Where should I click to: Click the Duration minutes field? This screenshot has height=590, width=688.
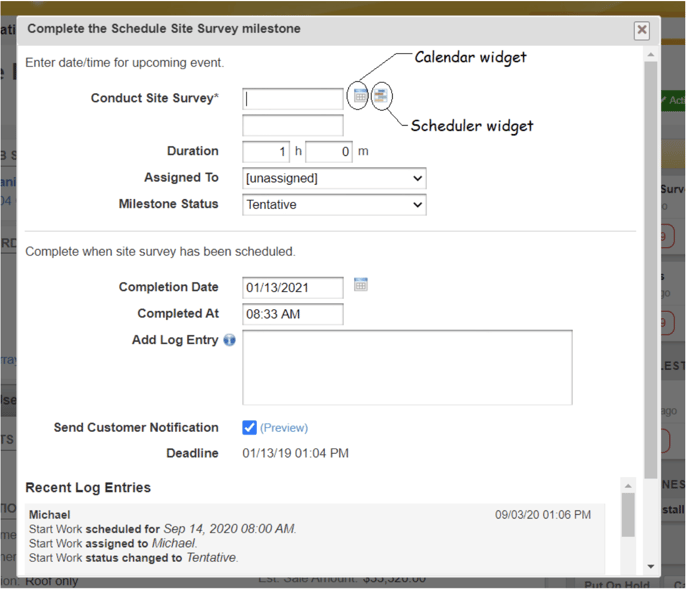[x=329, y=152]
